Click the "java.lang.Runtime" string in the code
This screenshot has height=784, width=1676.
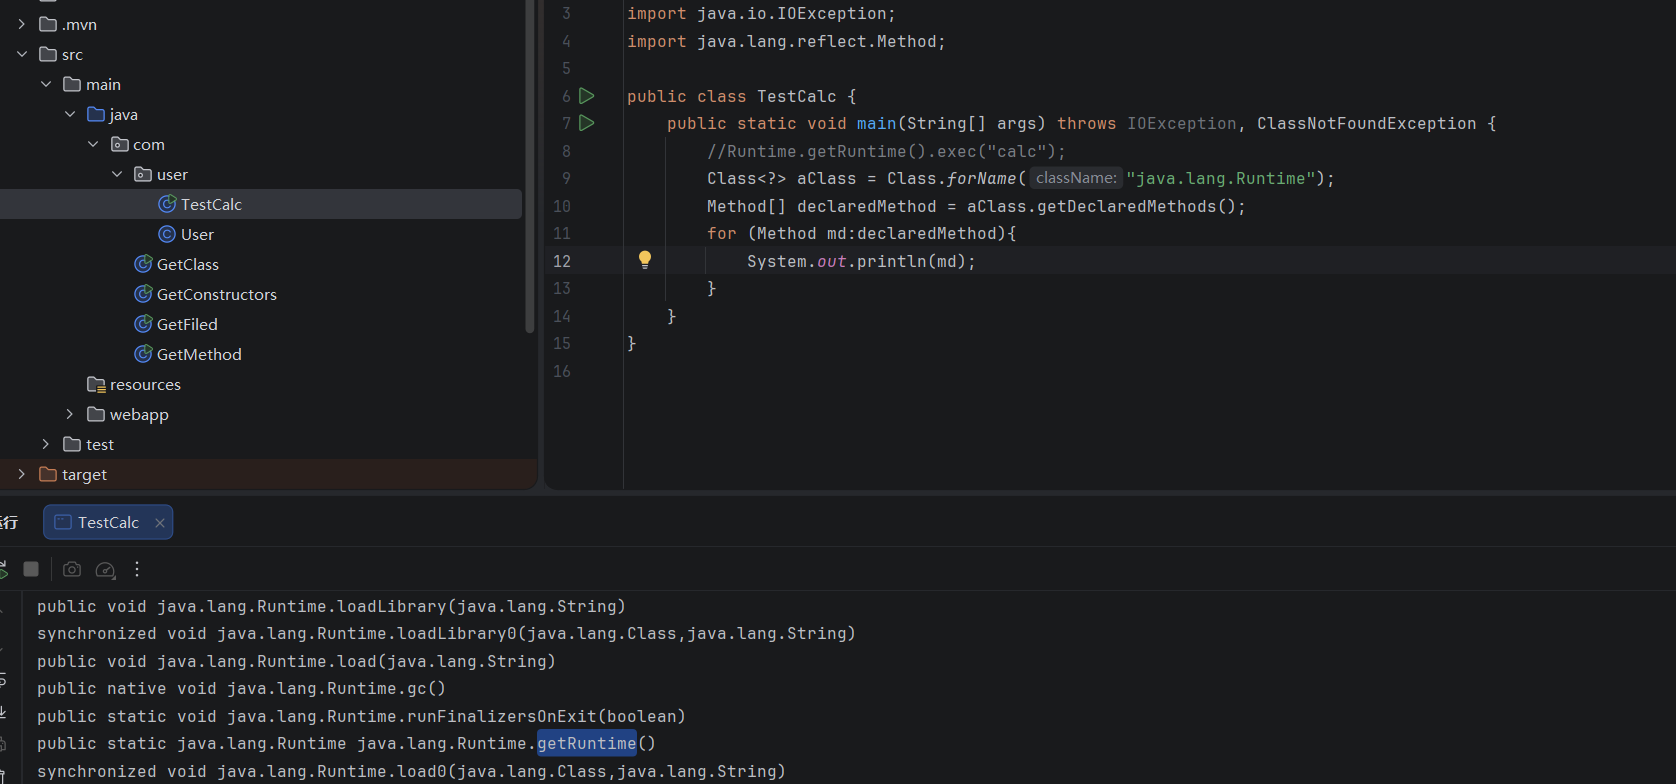pos(1221,178)
